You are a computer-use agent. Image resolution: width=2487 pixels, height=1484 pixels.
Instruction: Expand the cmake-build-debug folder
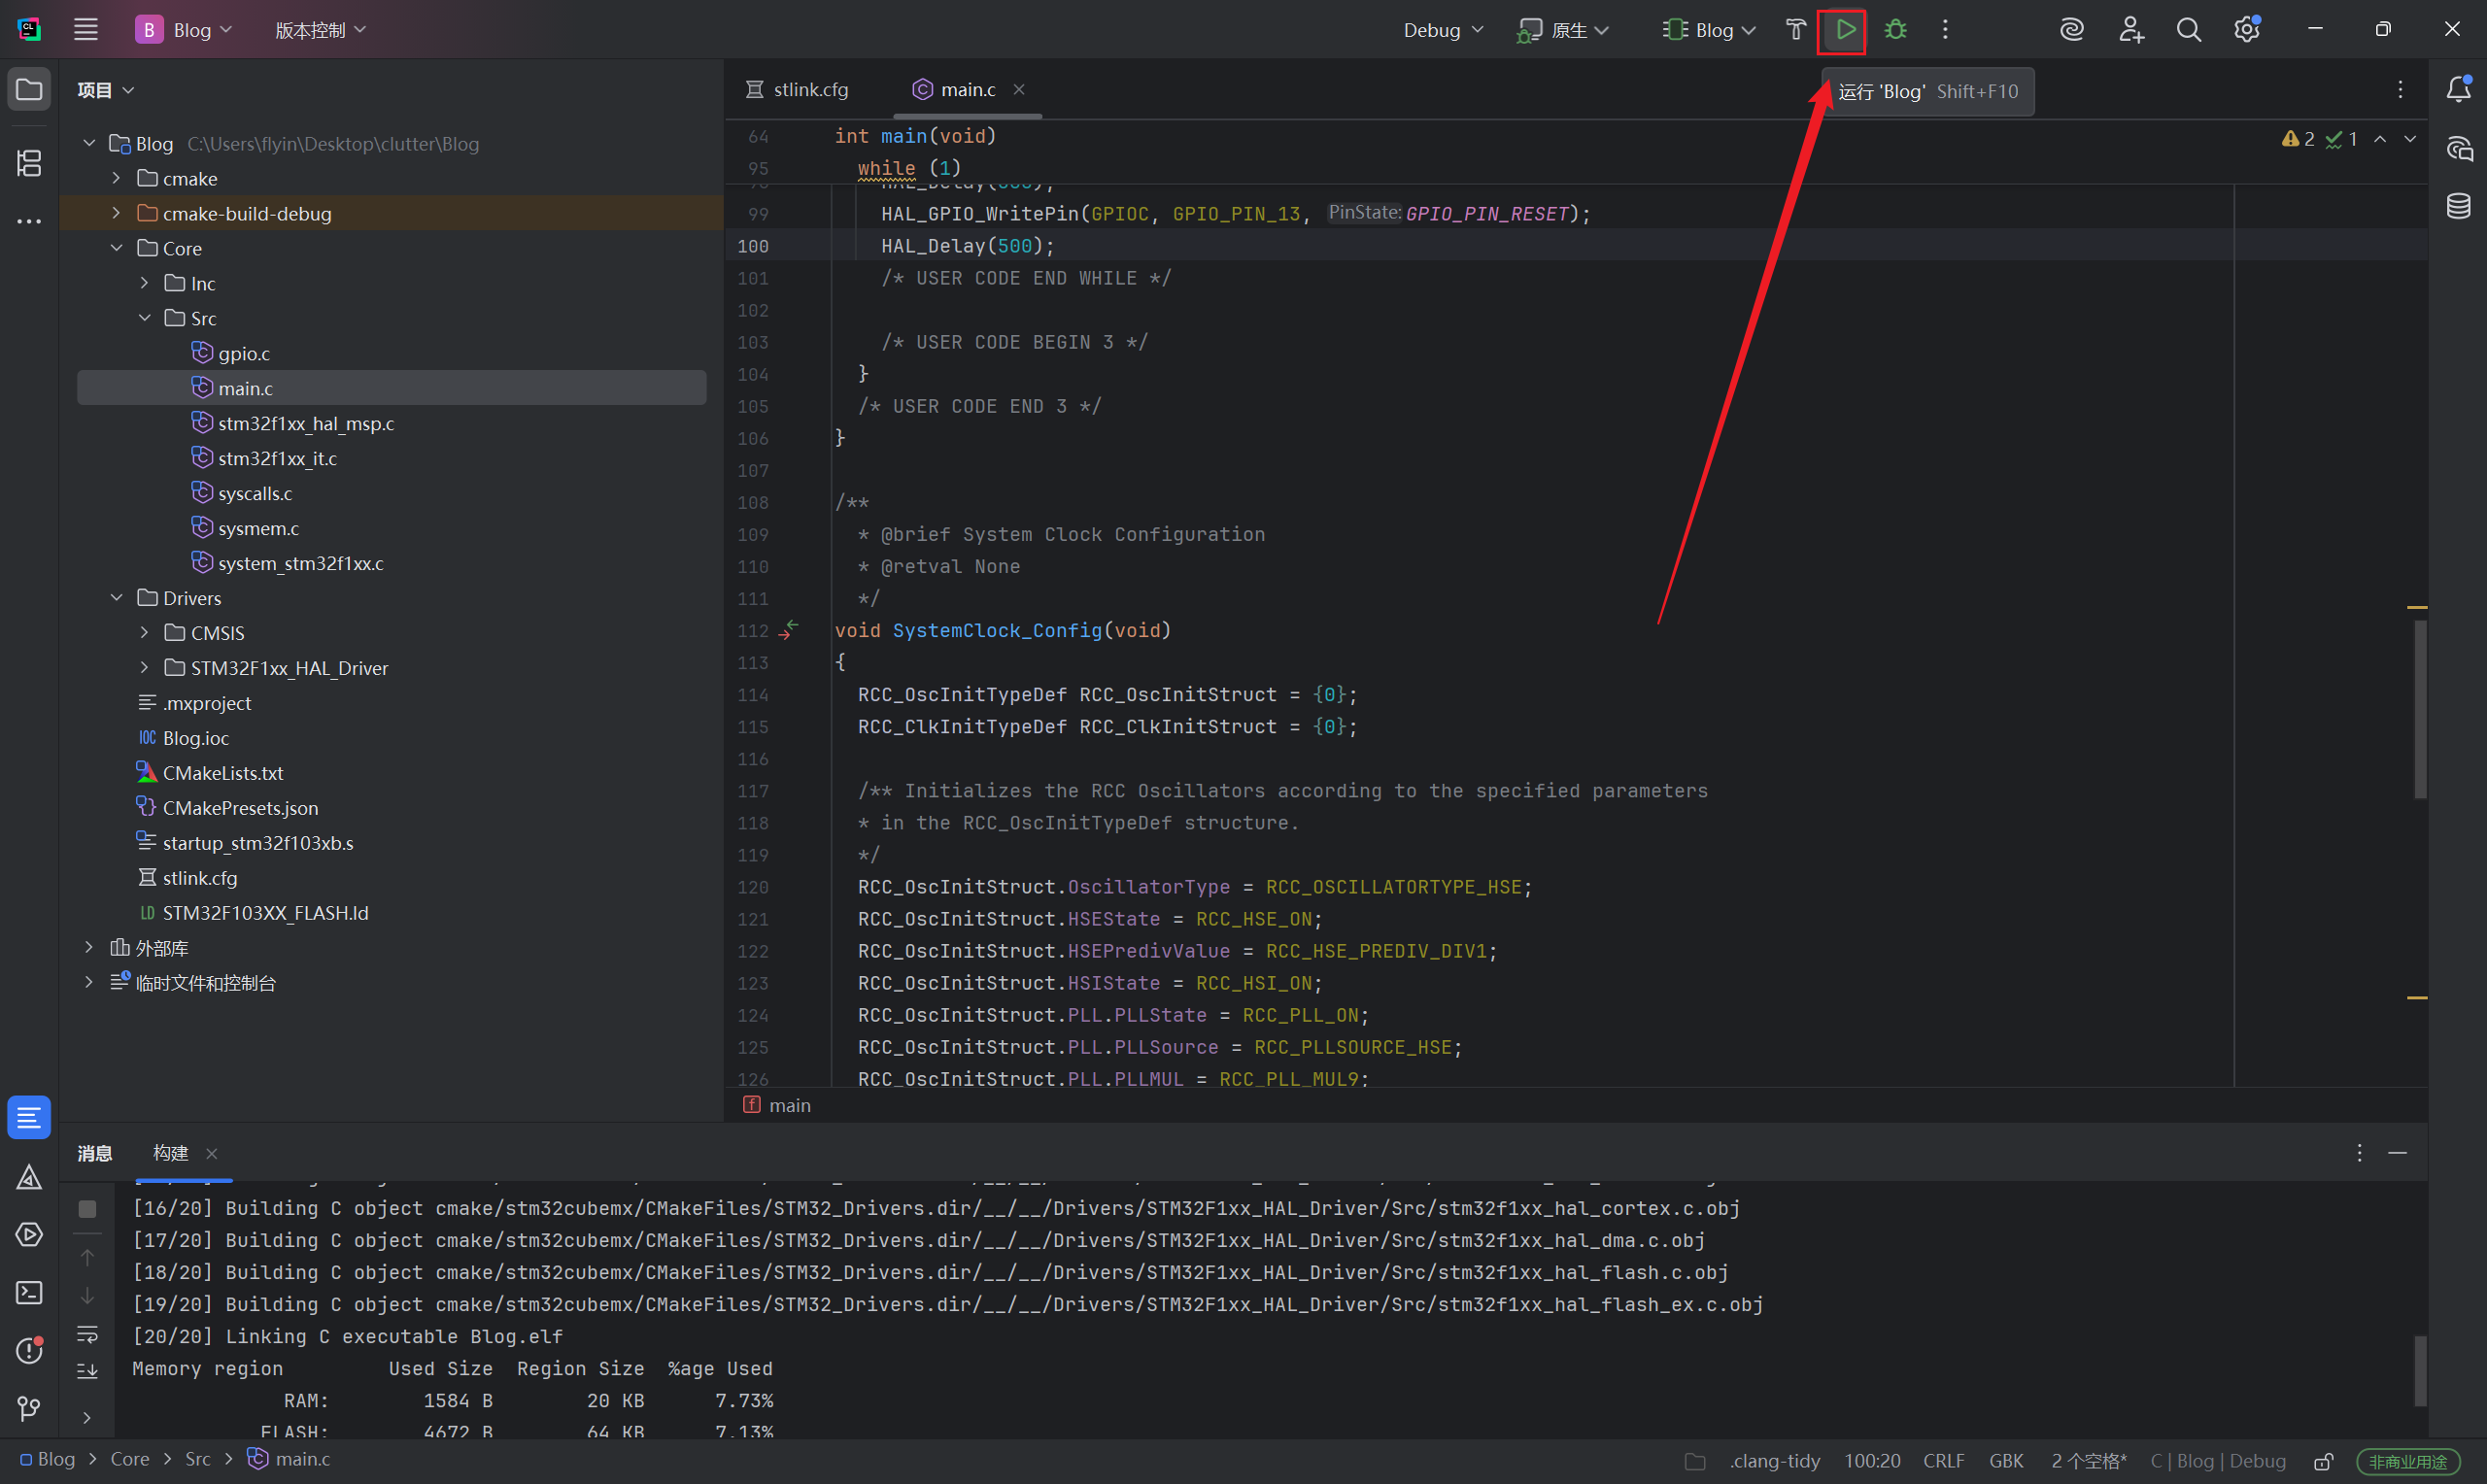click(116, 213)
